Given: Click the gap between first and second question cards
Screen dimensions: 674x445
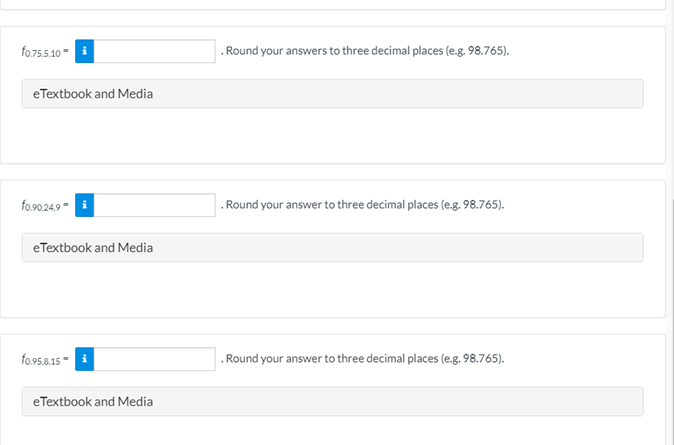Looking at the screenshot, I should pyautogui.click(x=332, y=172).
